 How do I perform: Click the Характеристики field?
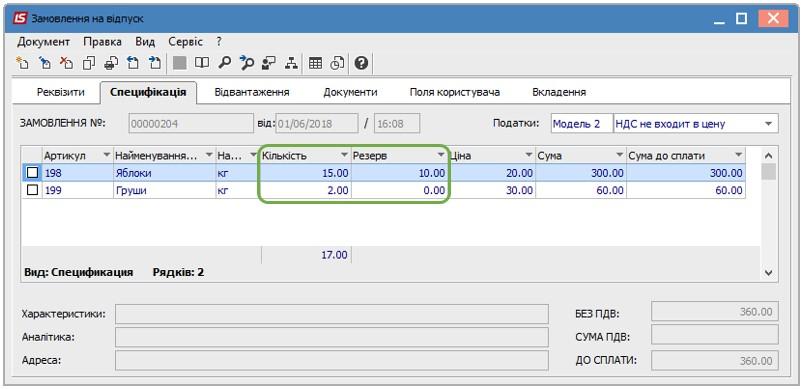click(x=331, y=314)
